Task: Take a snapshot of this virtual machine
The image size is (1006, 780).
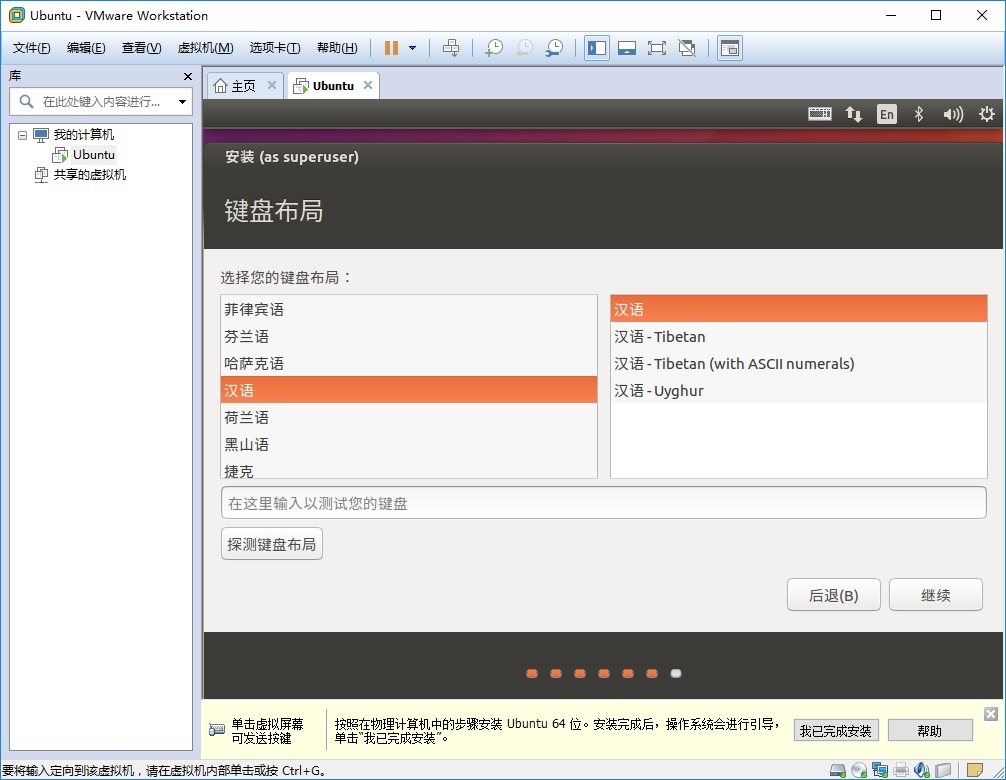Action: pos(493,48)
